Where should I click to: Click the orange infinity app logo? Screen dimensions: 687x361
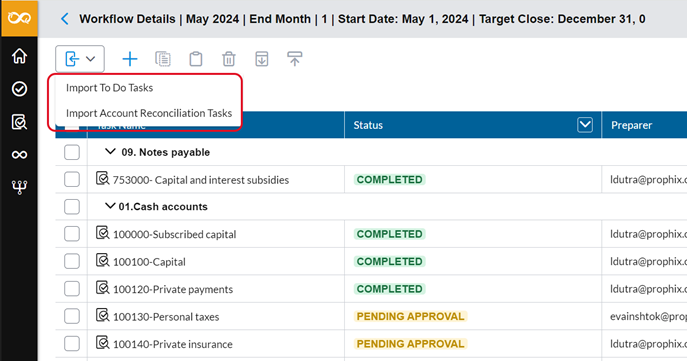click(19, 18)
